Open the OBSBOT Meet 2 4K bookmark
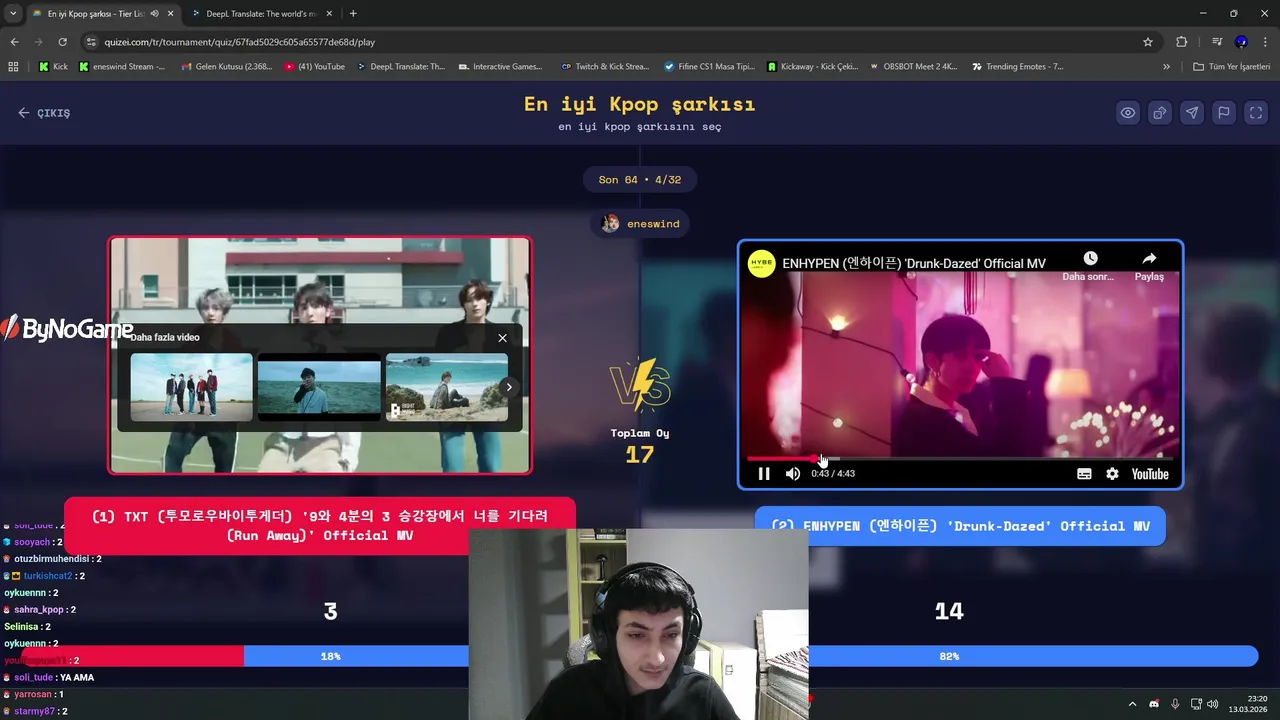 913,67
